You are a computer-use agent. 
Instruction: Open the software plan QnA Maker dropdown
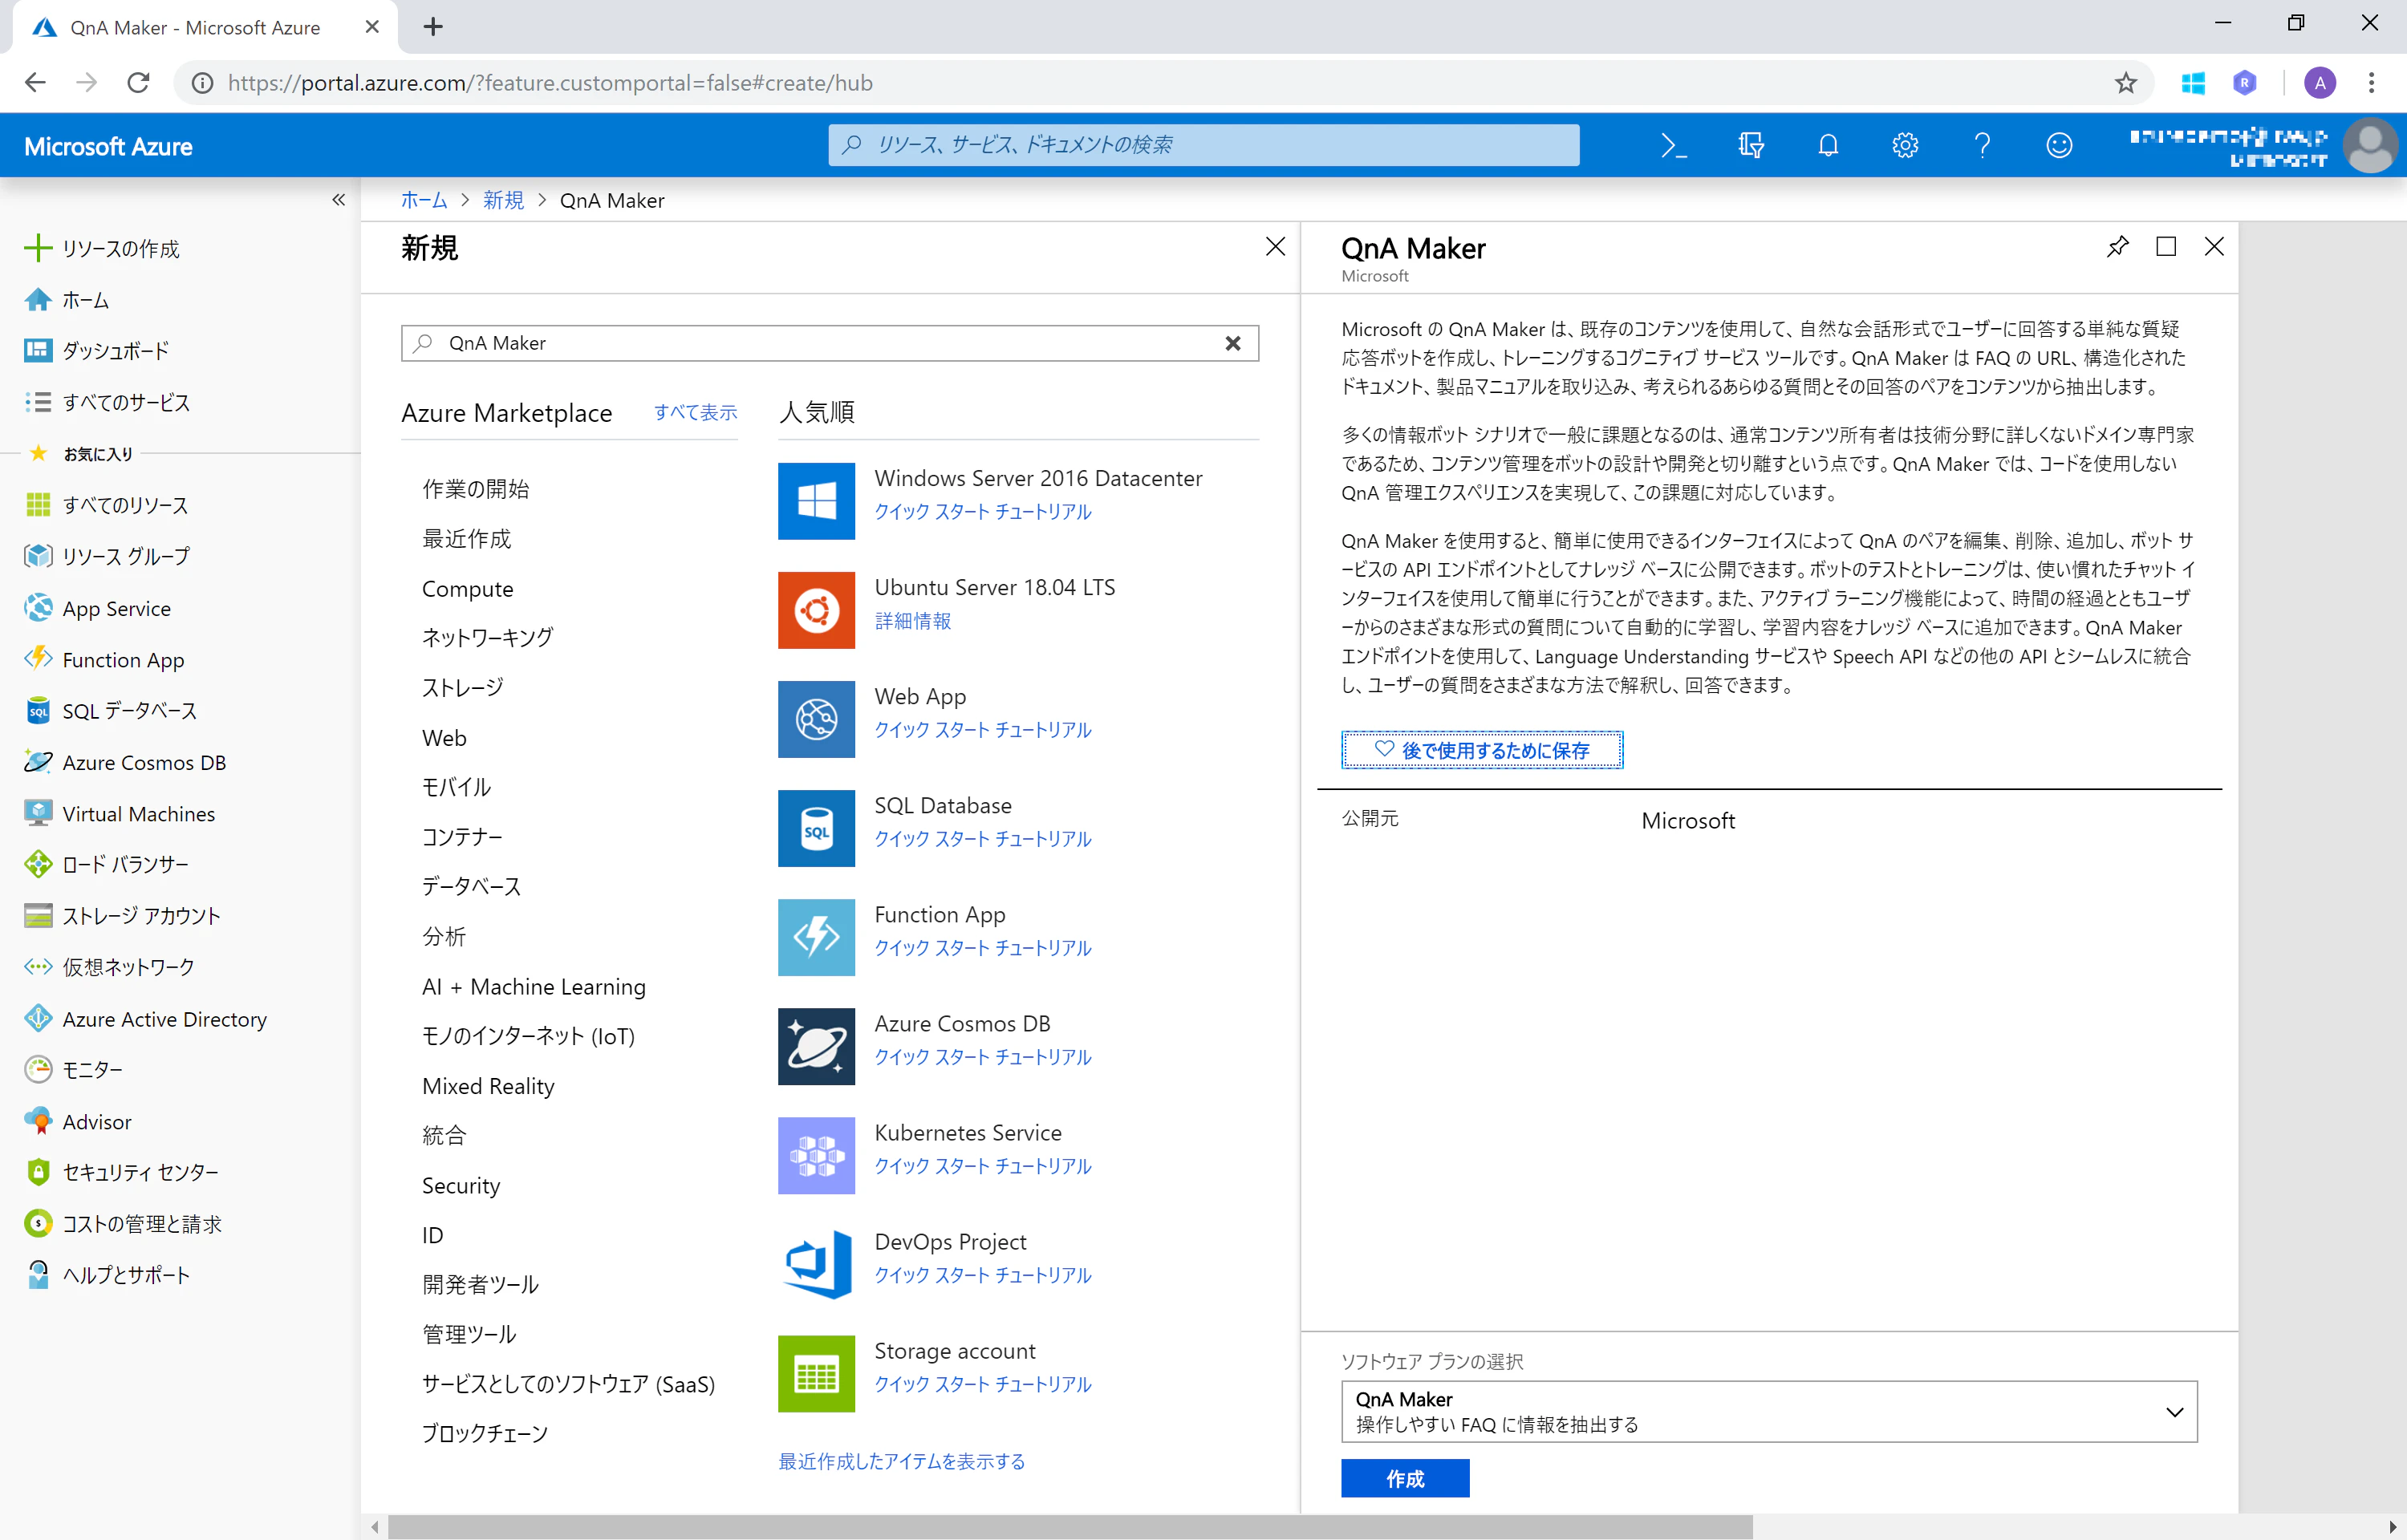[x=1768, y=1411]
